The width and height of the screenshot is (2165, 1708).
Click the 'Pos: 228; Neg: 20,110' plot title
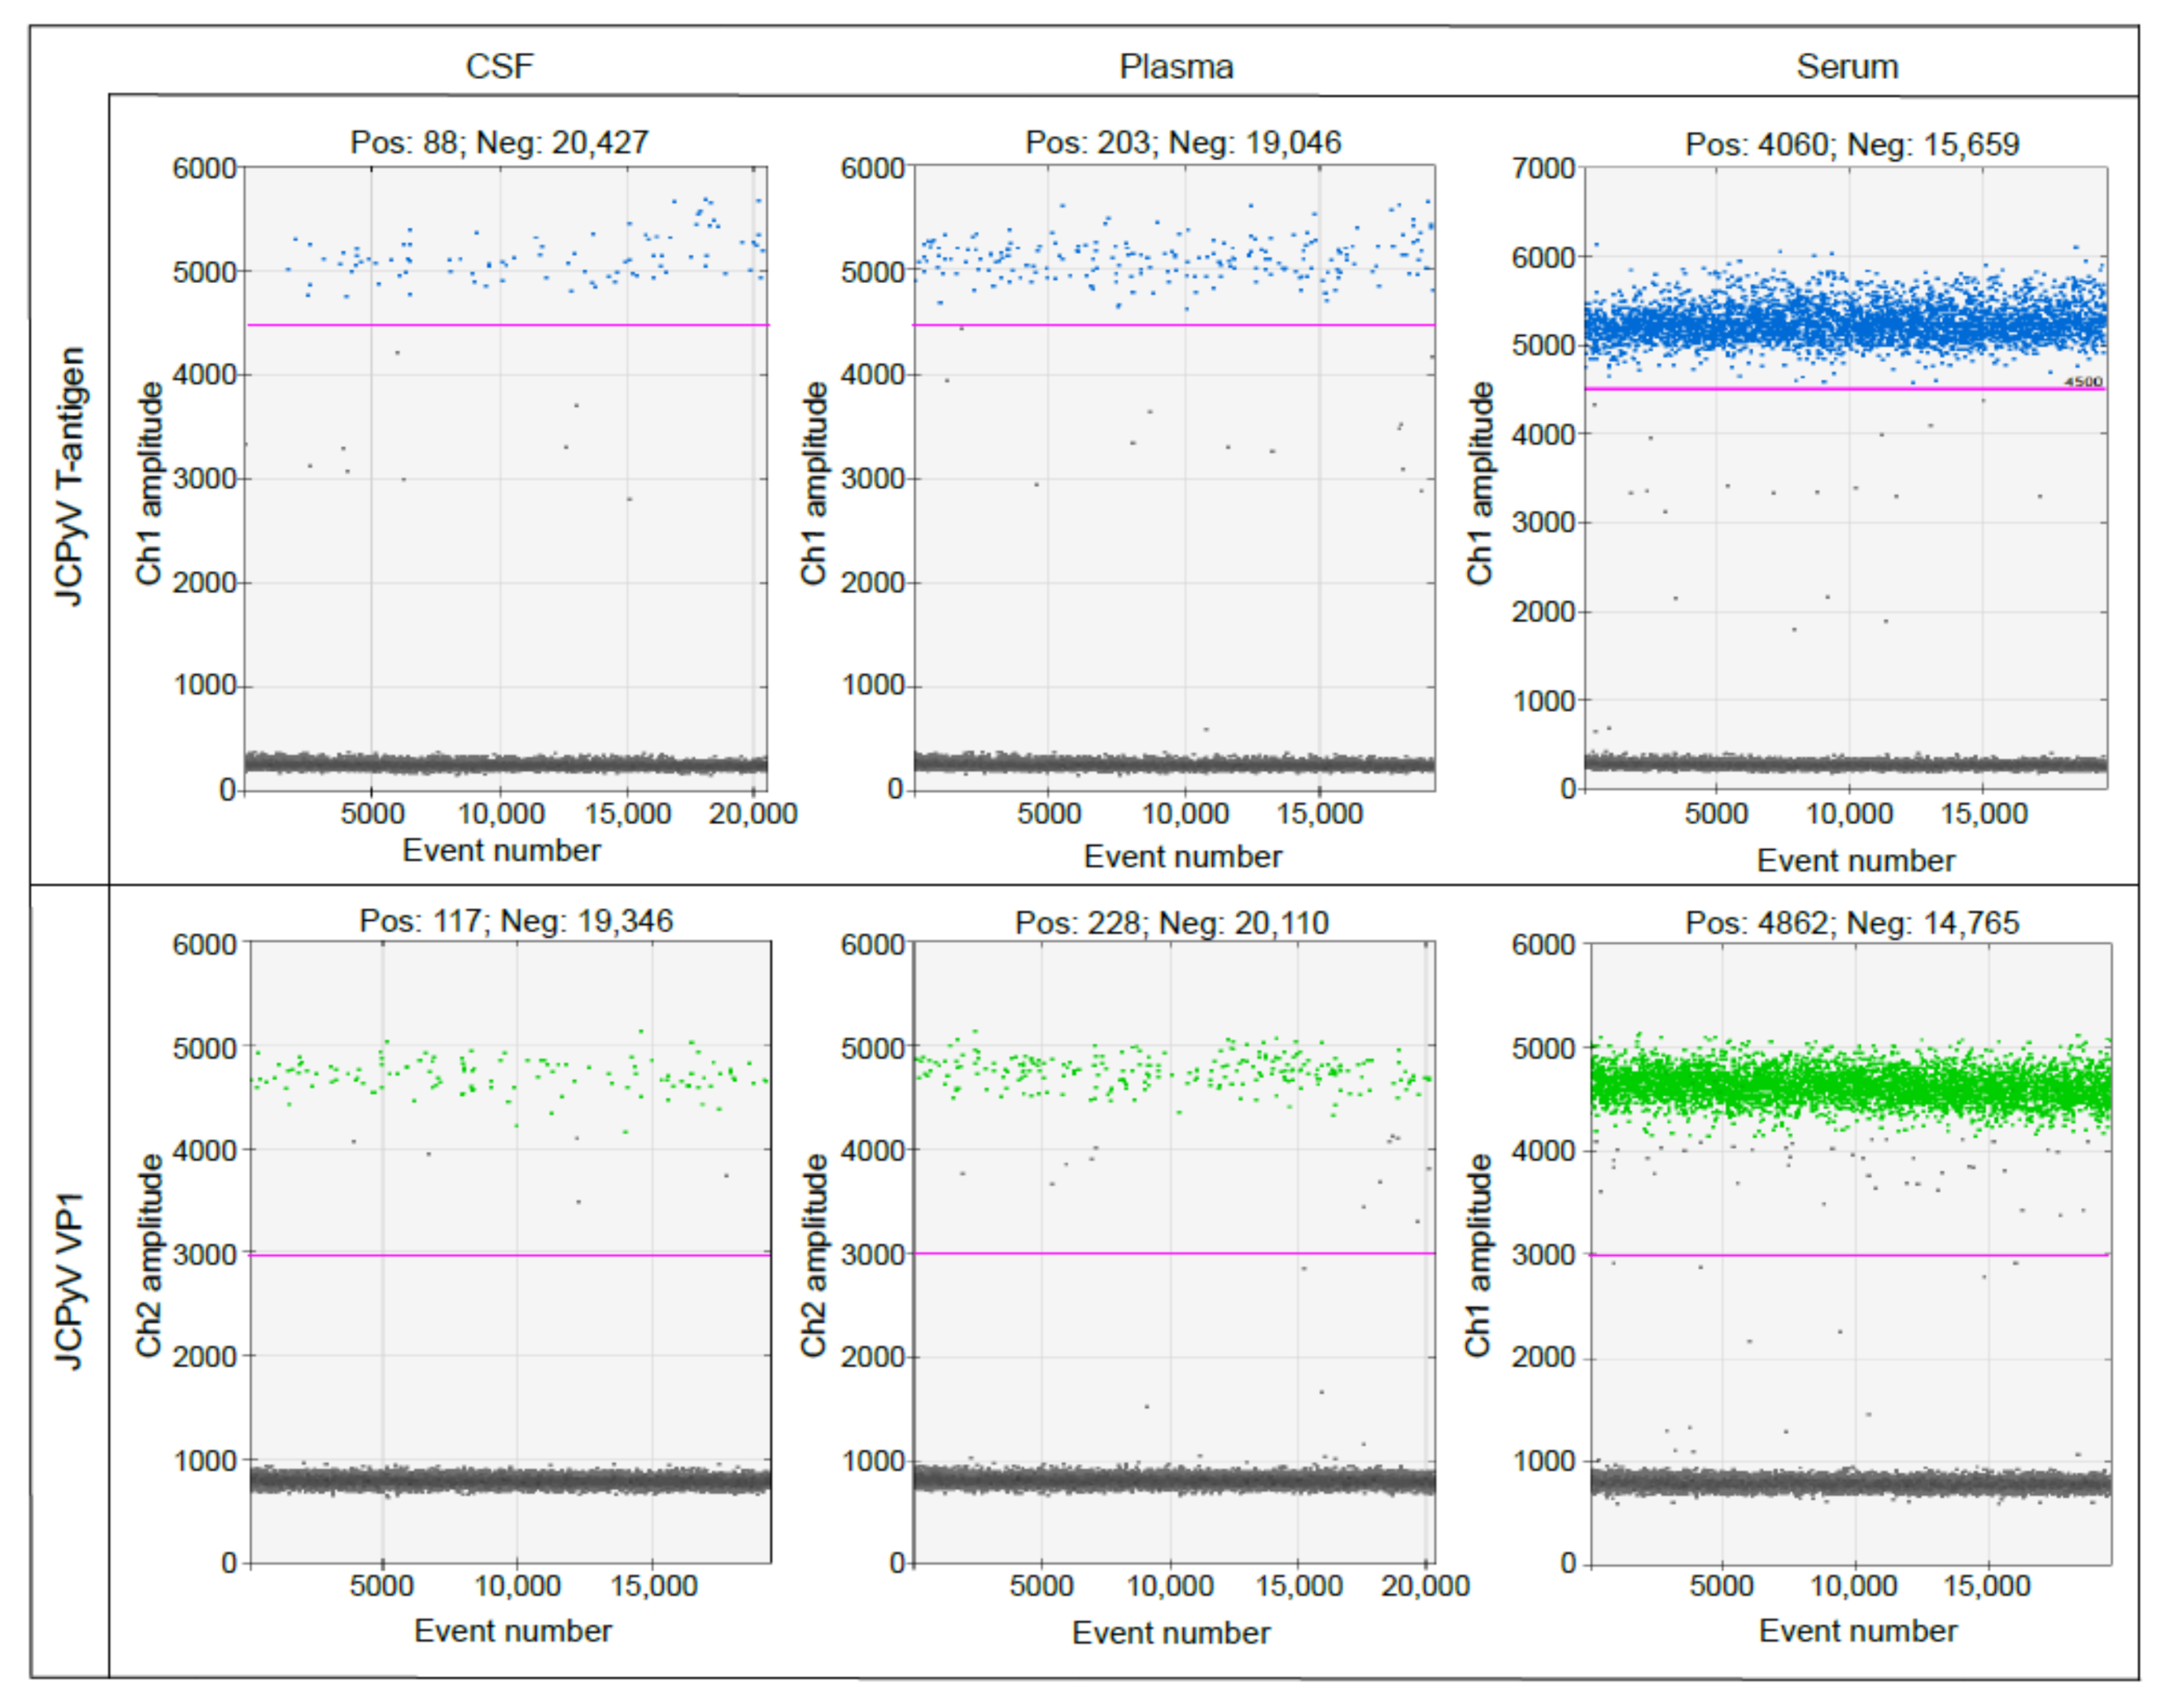coord(1171,922)
